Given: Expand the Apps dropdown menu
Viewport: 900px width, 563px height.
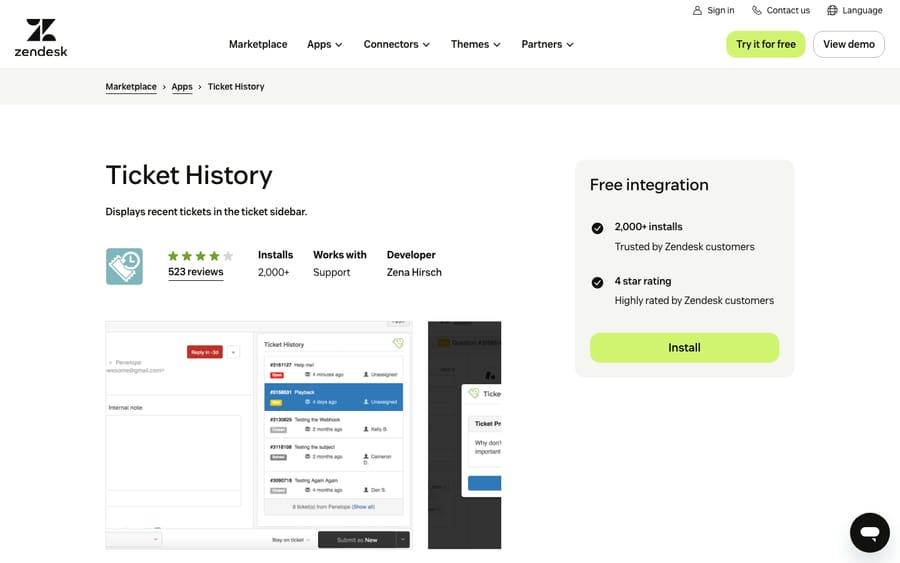Looking at the screenshot, I should coord(324,44).
